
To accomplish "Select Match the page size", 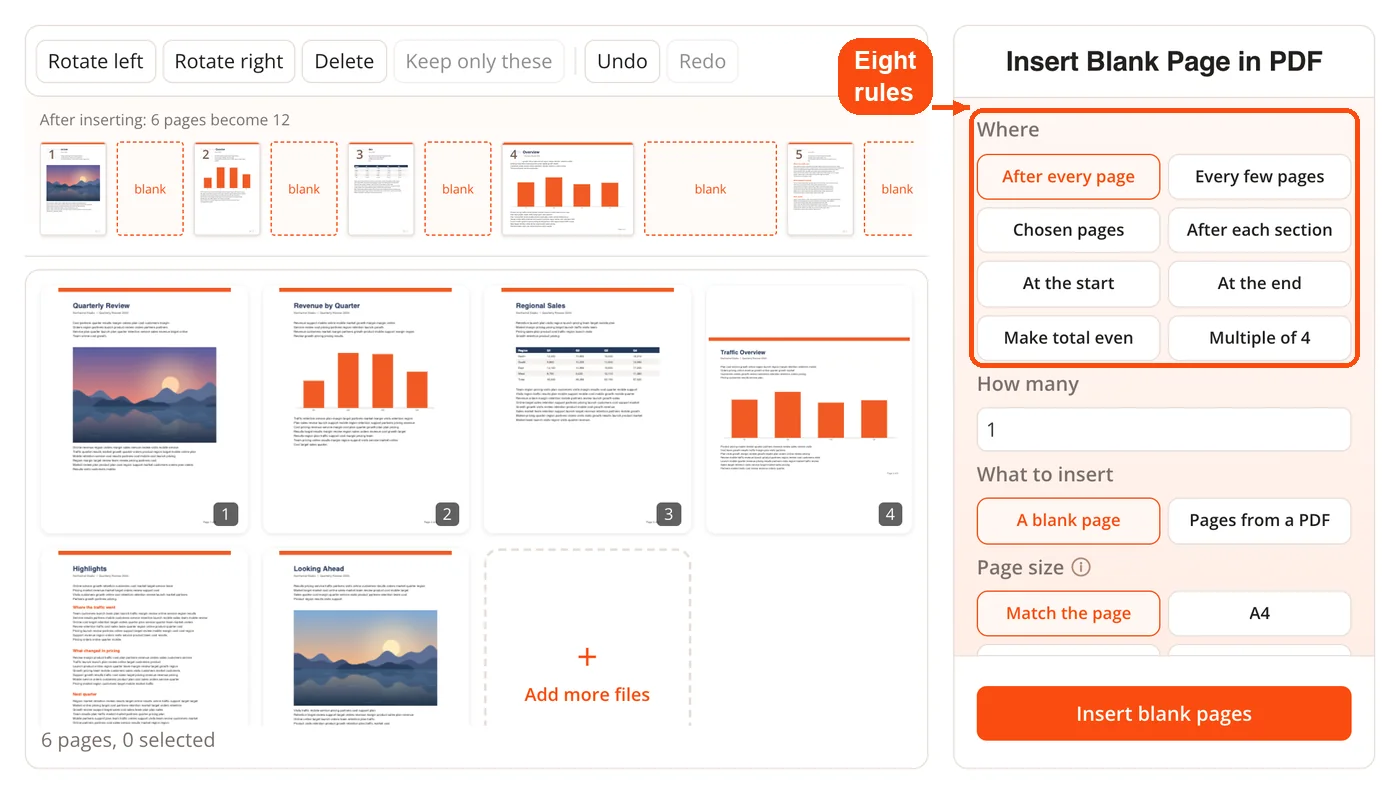I will coord(1068,614).
